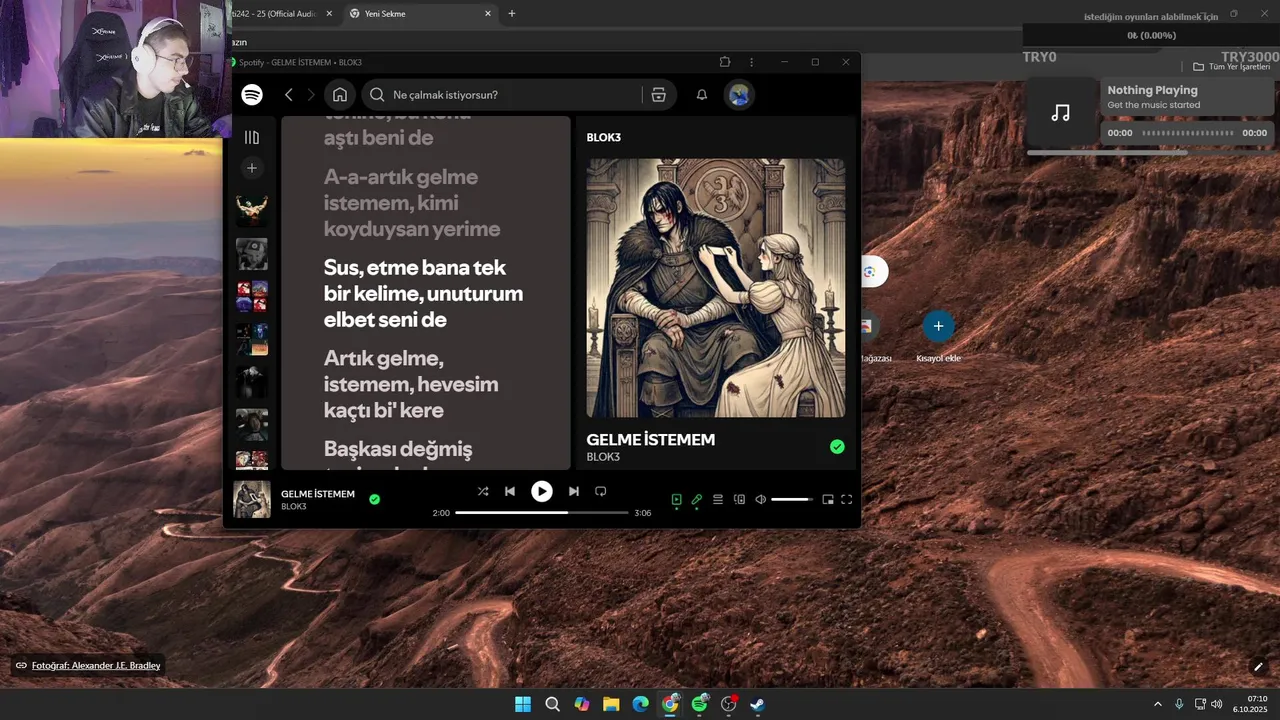1280x720 pixels.
Task: Open the second sidebar playlist thumbnail
Action: point(252,254)
